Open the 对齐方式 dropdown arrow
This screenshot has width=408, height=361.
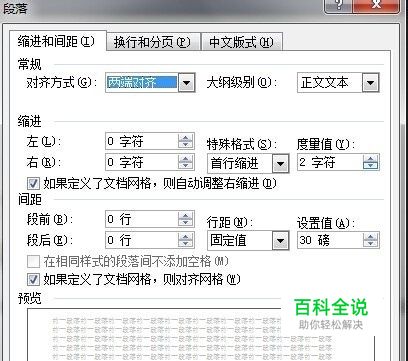(x=187, y=82)
